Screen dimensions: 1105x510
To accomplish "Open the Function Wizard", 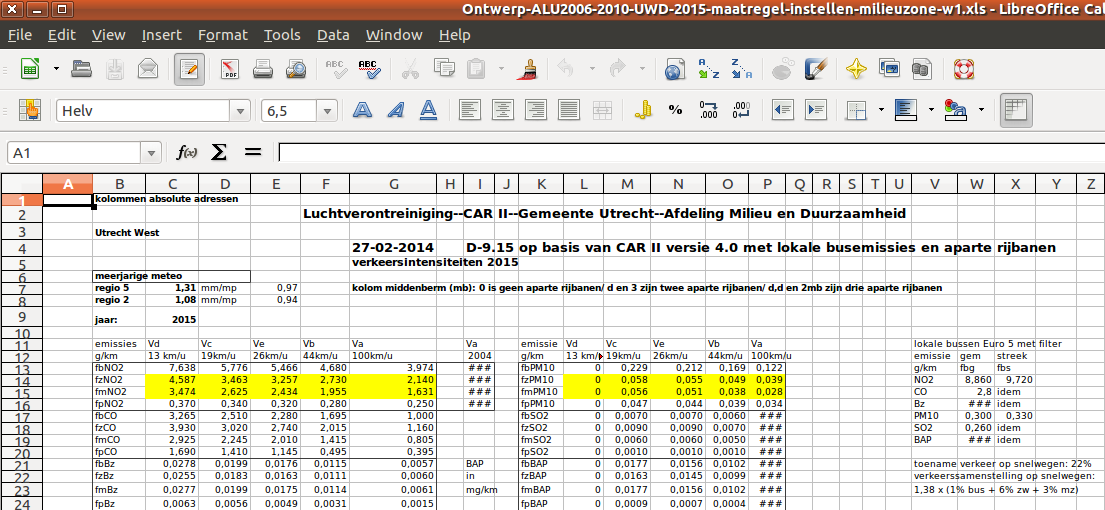I will coord(187,152).
